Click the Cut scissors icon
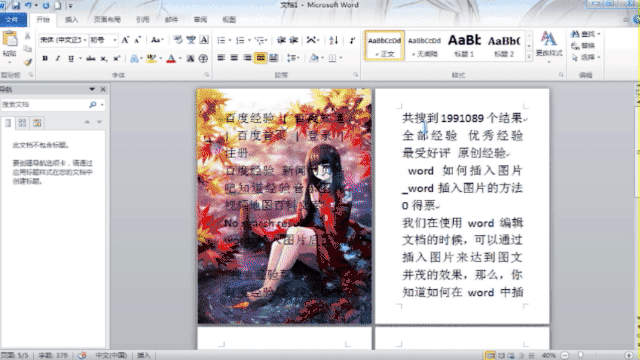This screenshot has height=360, width=640. [27, 36]
